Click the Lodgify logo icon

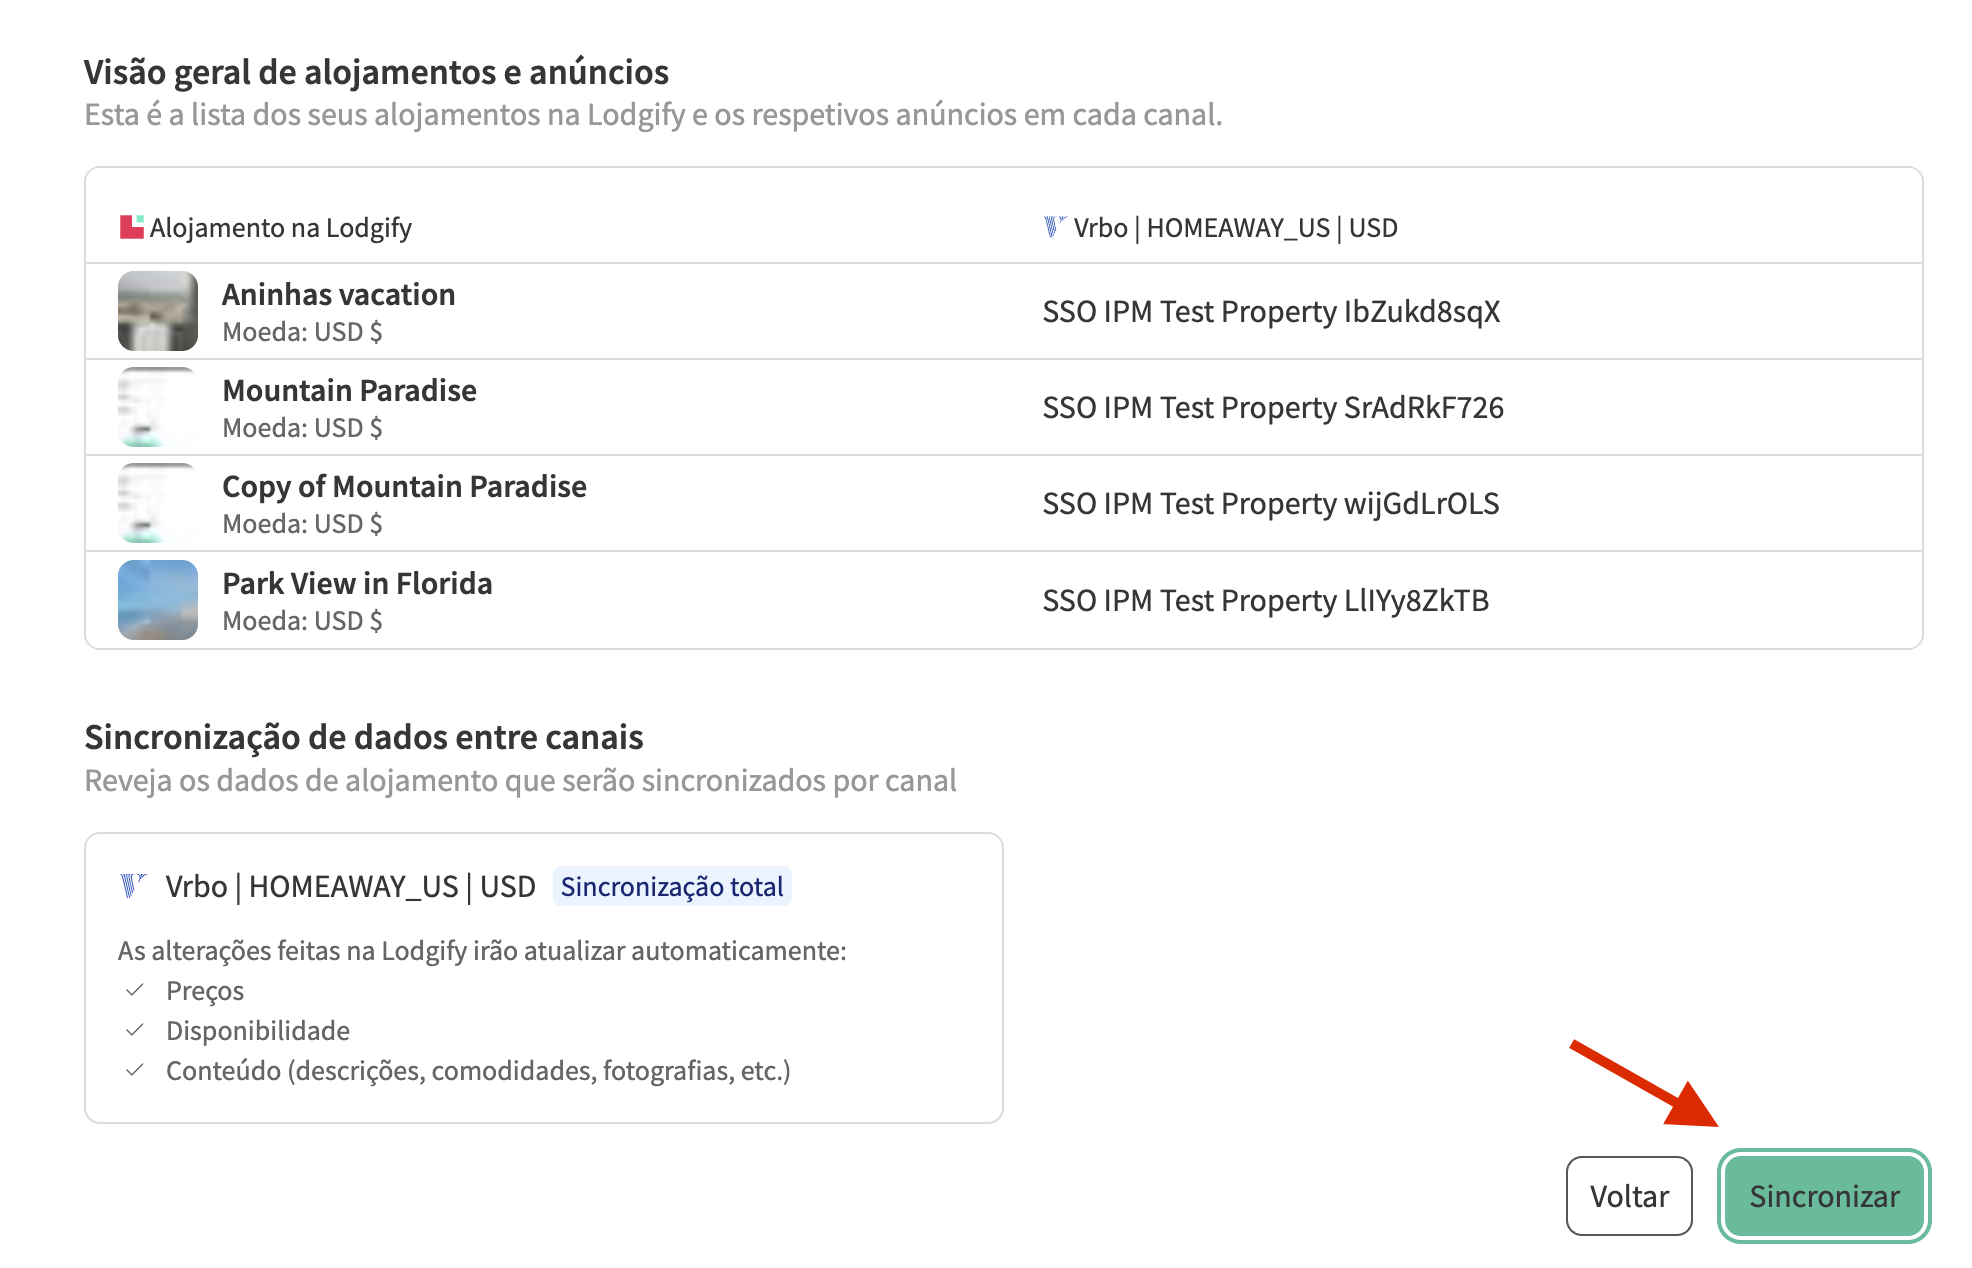(x=131, y=228)
